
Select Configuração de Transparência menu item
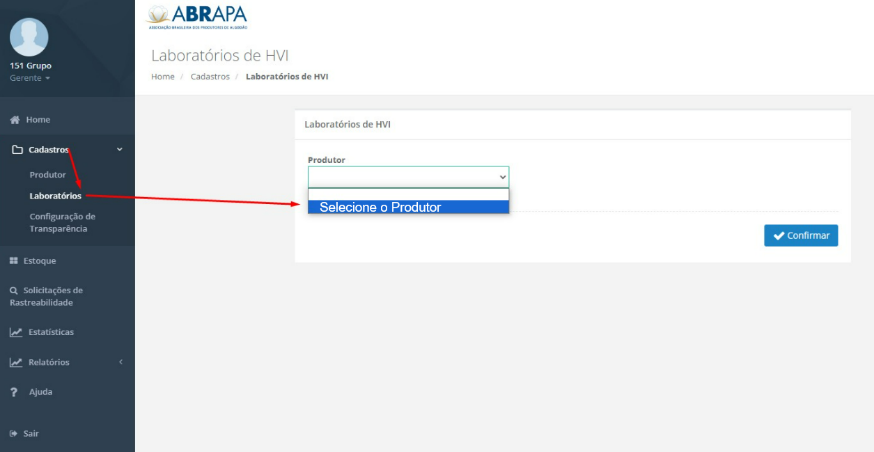pyautogui.click(x=62, y=222)
